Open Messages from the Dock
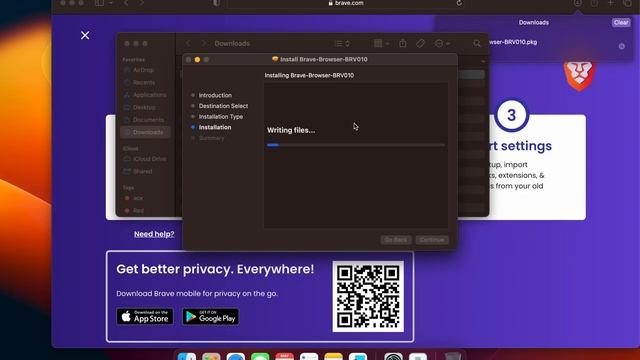Image resolution: width=640 pixels, height=360 pixels. (x=260, y=356)
